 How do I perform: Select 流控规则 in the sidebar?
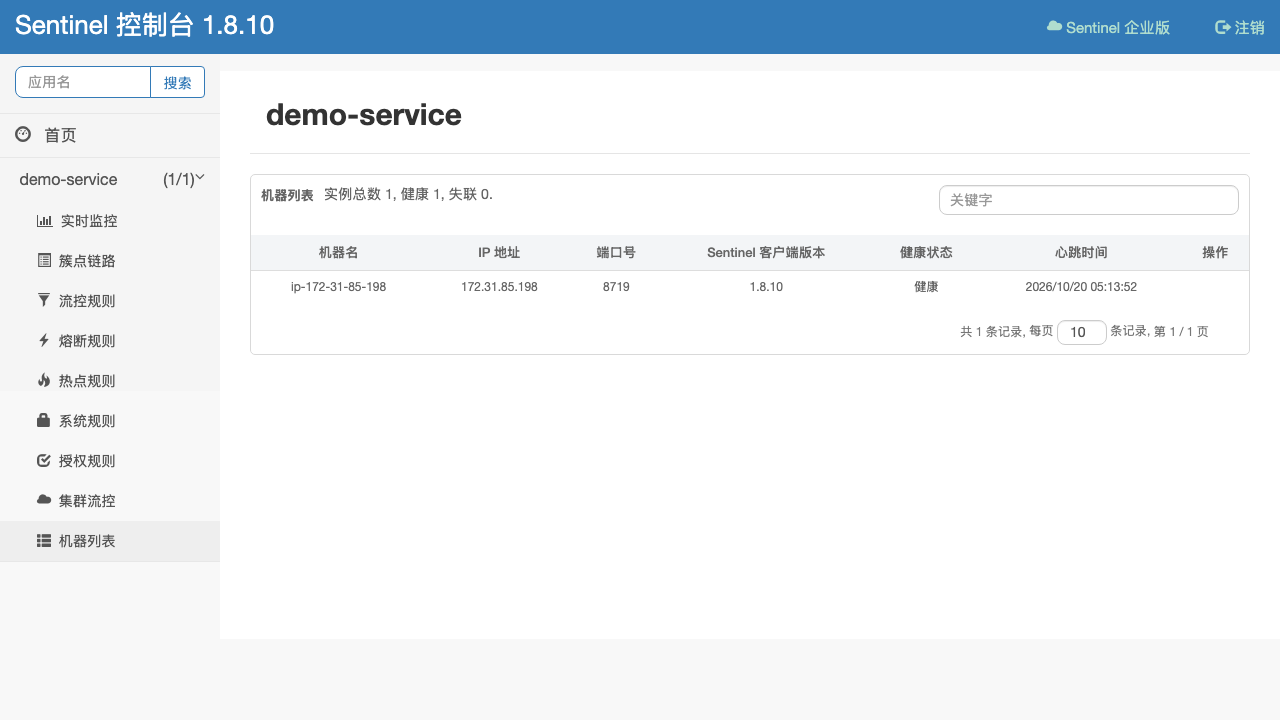(110, 301)
